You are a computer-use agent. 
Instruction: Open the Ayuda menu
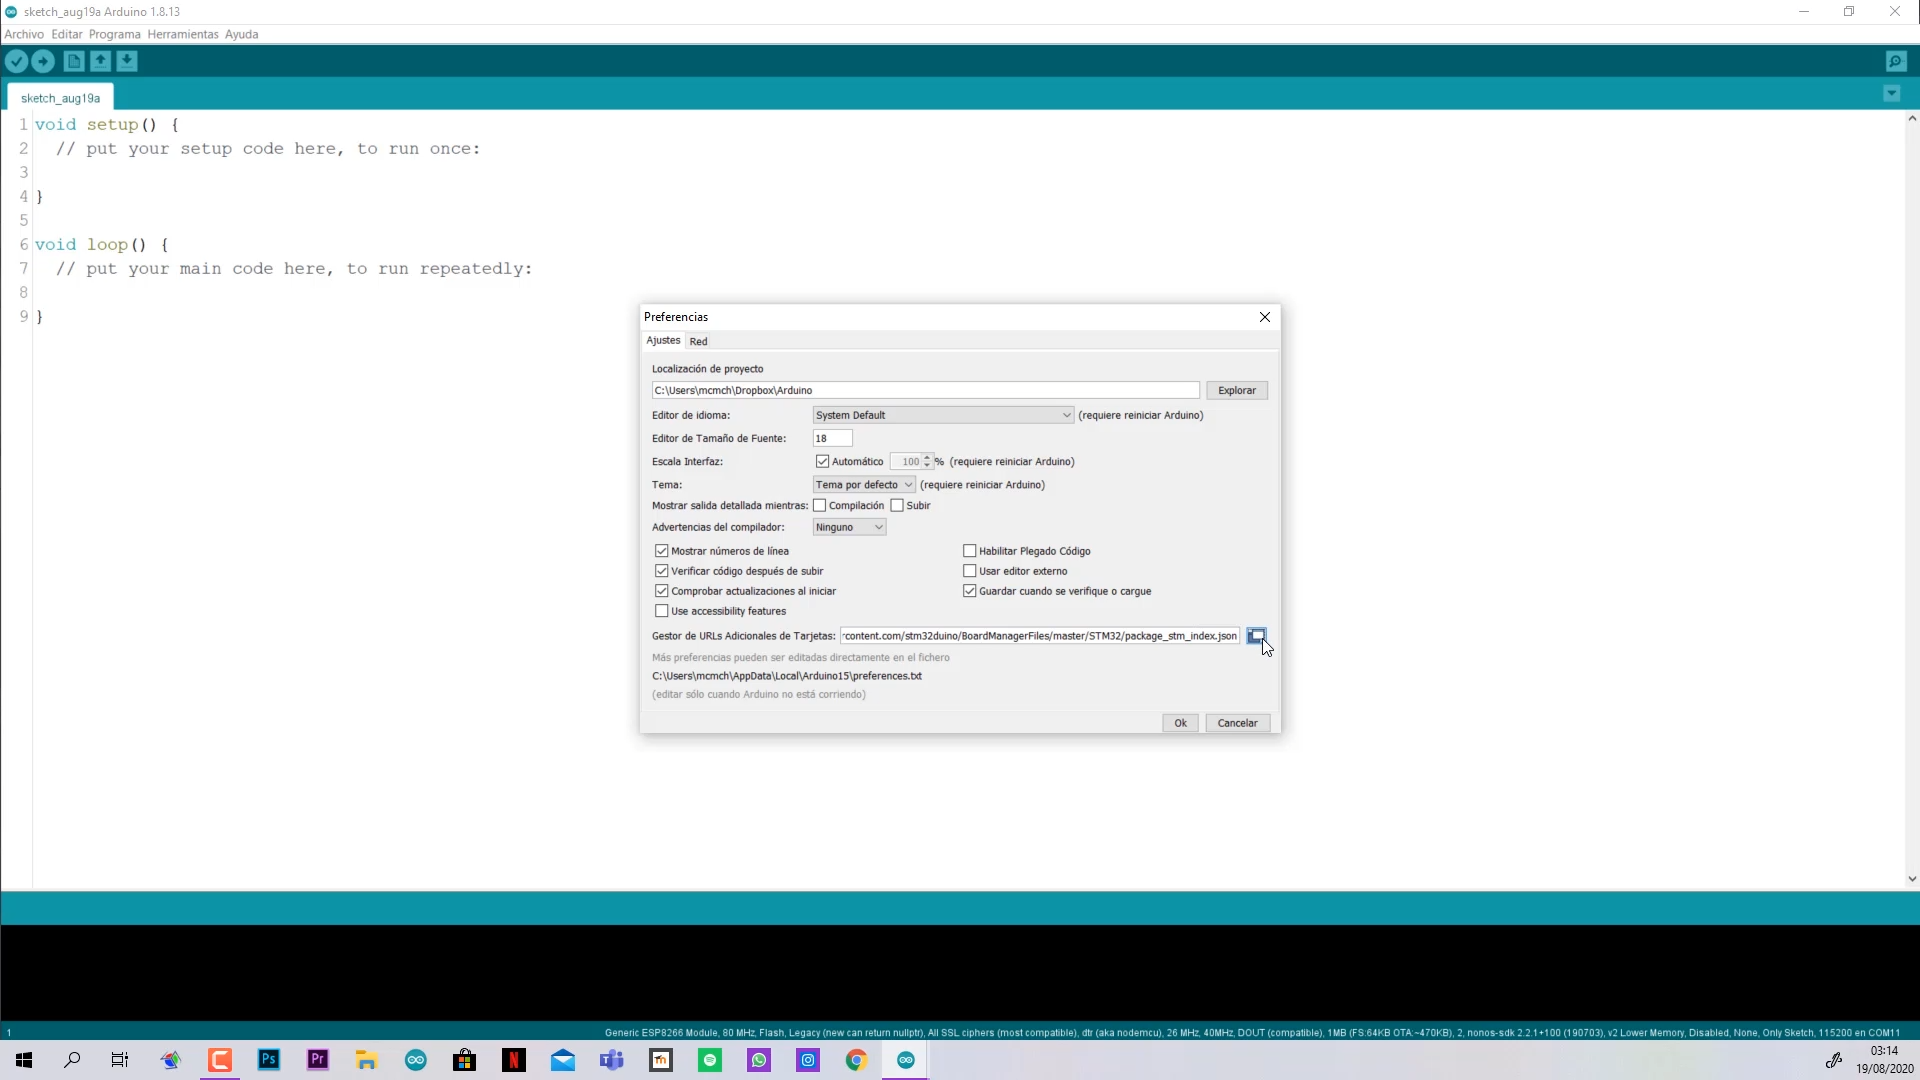[241, 34]
